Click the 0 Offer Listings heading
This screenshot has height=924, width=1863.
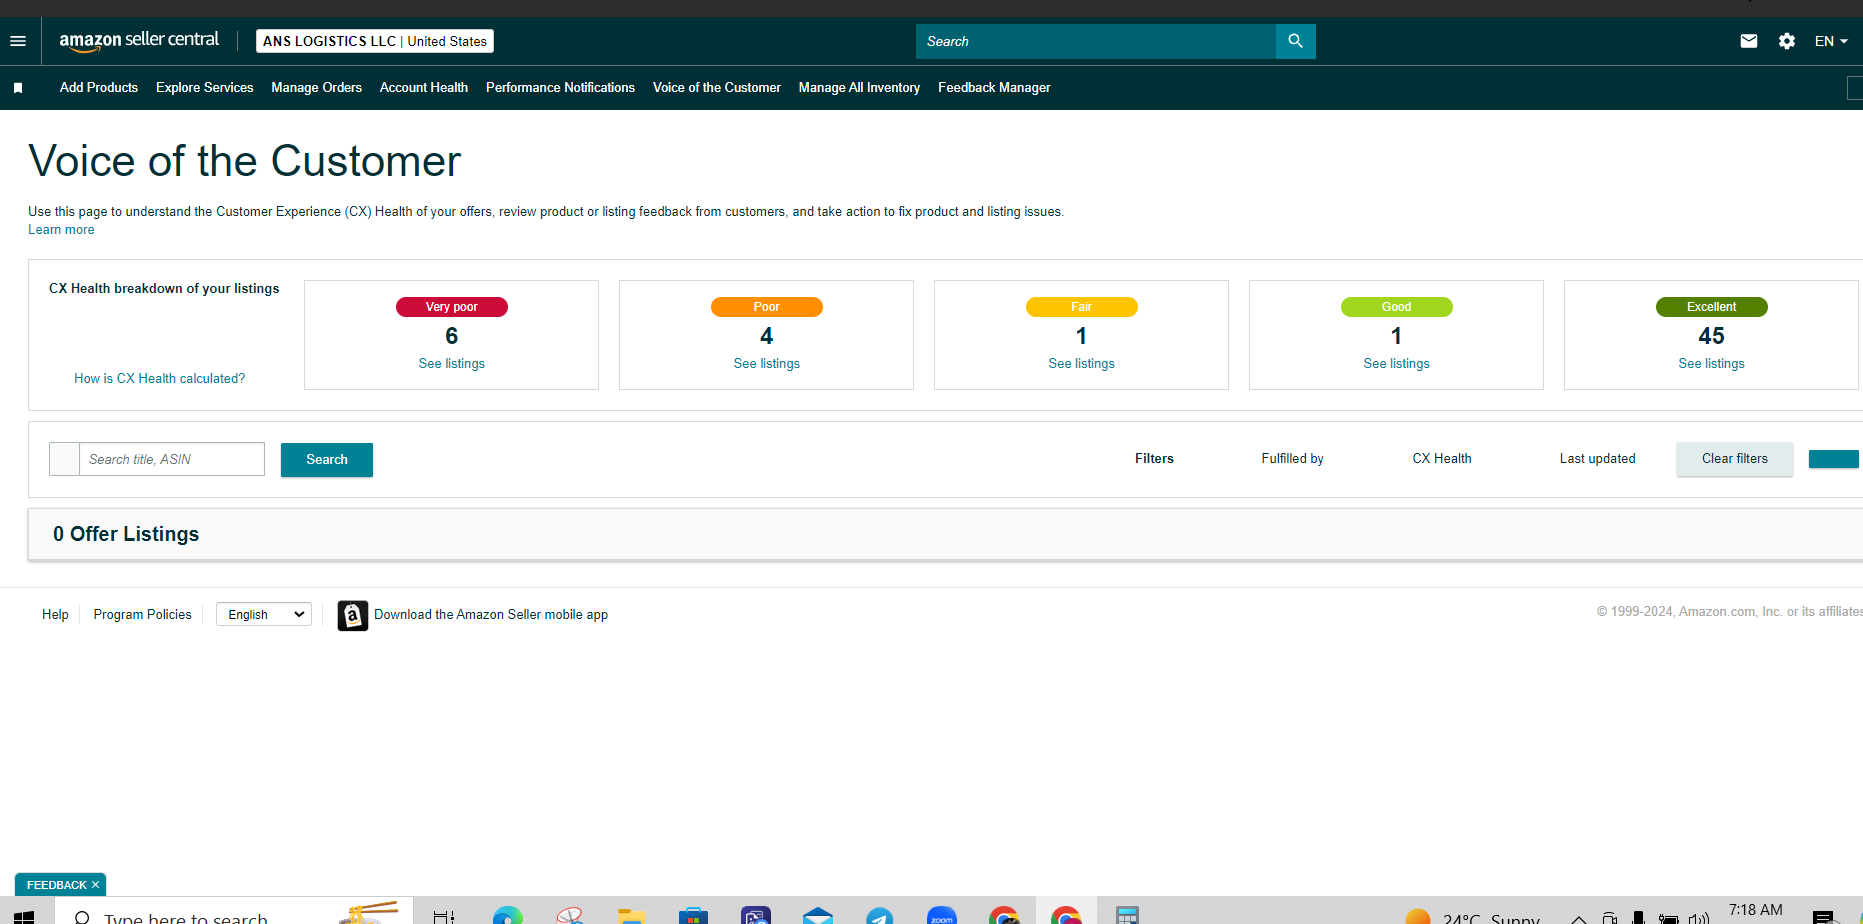(x=126, y=534)
